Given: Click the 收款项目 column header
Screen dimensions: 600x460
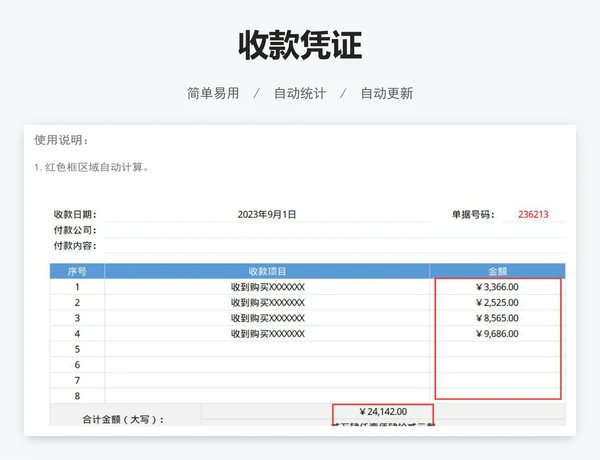Looking at the screenshot, I should (267, 271).
